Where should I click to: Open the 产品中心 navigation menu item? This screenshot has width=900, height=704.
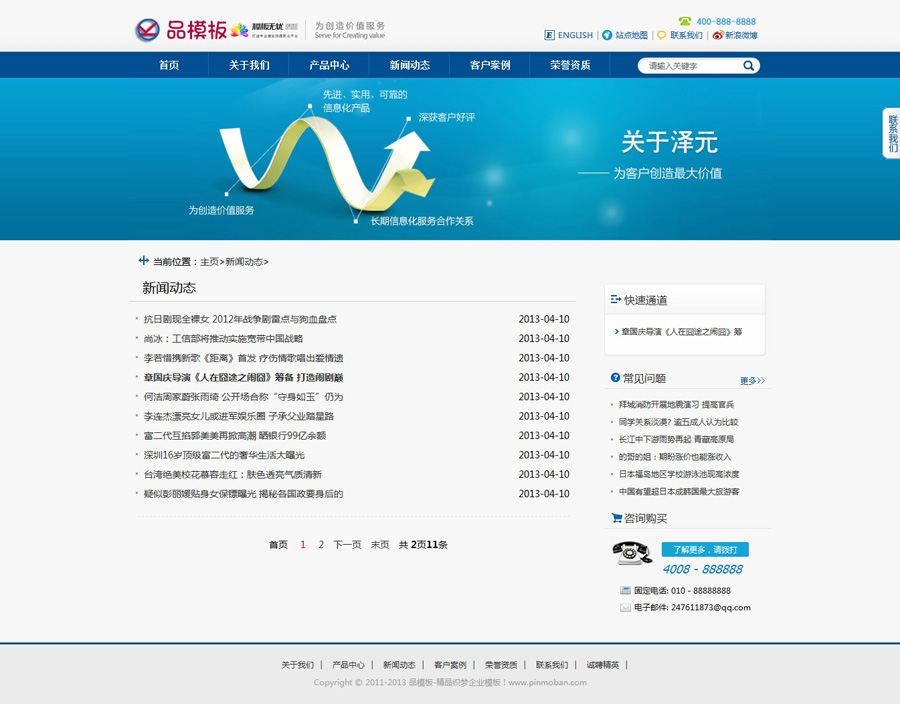point(329,65)
